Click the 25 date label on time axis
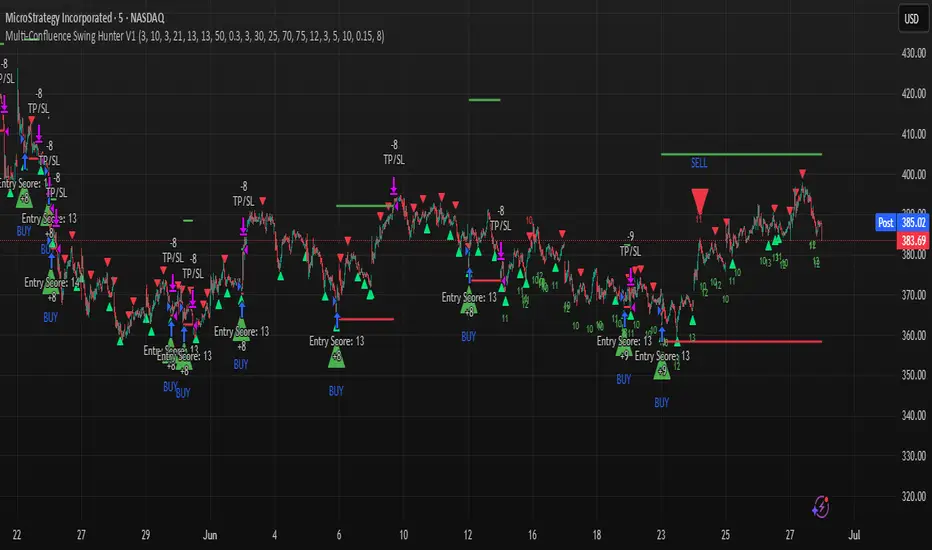932x550 pixels. pos(725,535)
